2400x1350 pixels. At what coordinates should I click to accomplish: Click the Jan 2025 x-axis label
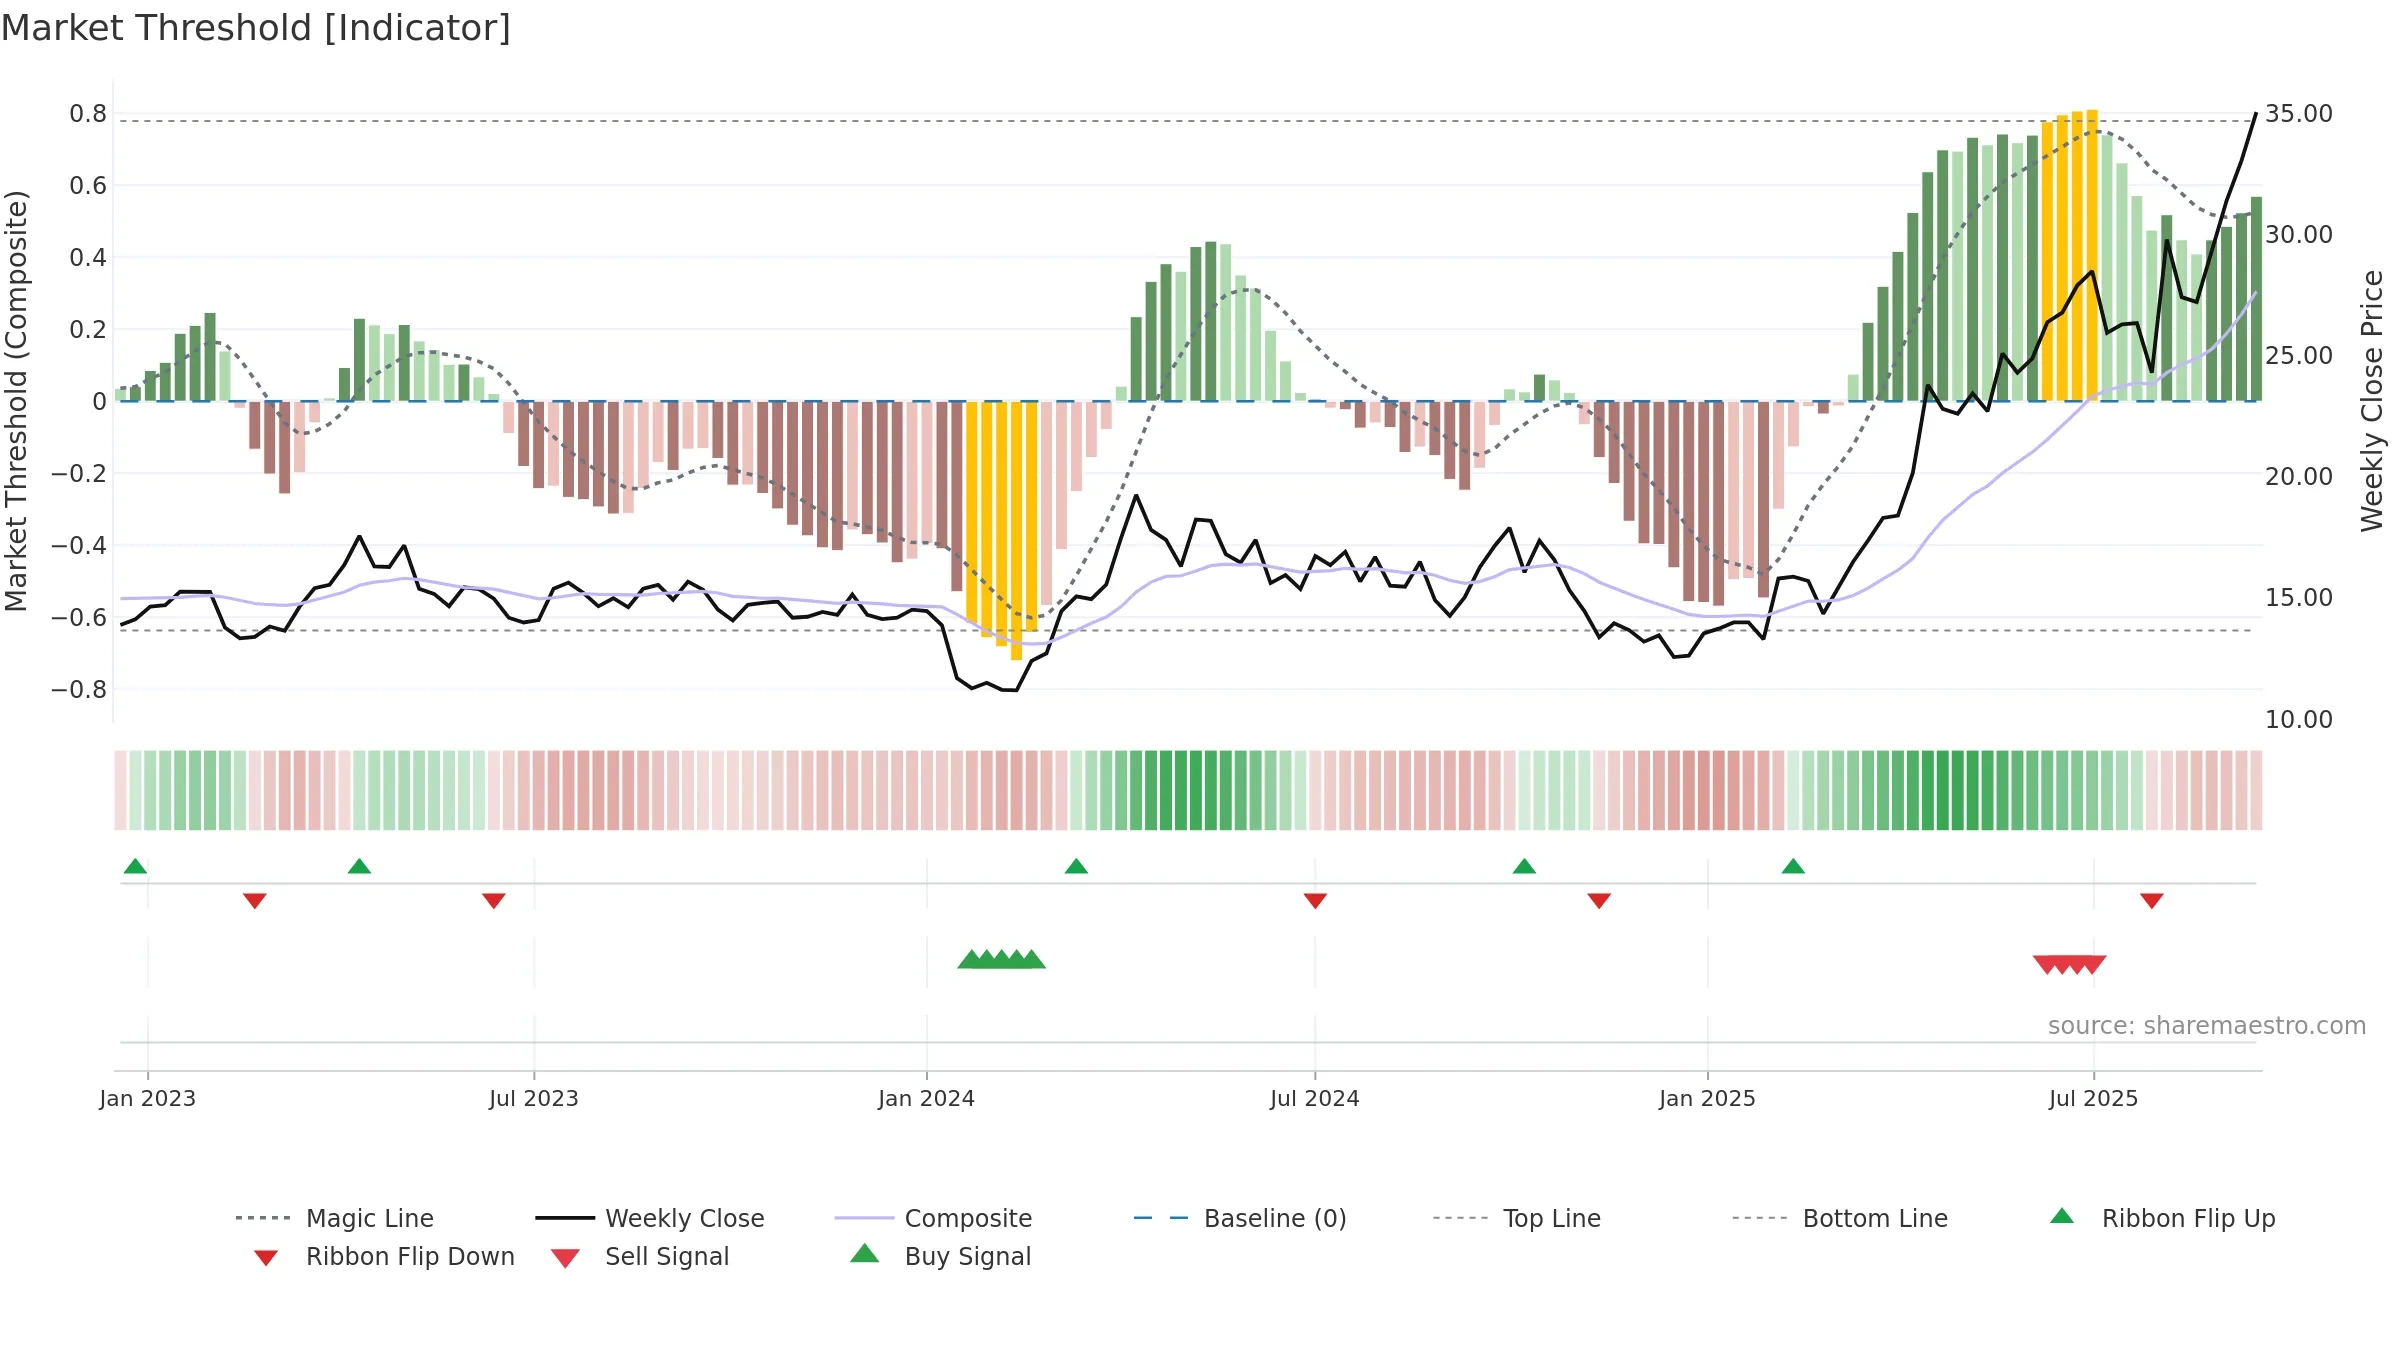click(x=1708, y=1098)
